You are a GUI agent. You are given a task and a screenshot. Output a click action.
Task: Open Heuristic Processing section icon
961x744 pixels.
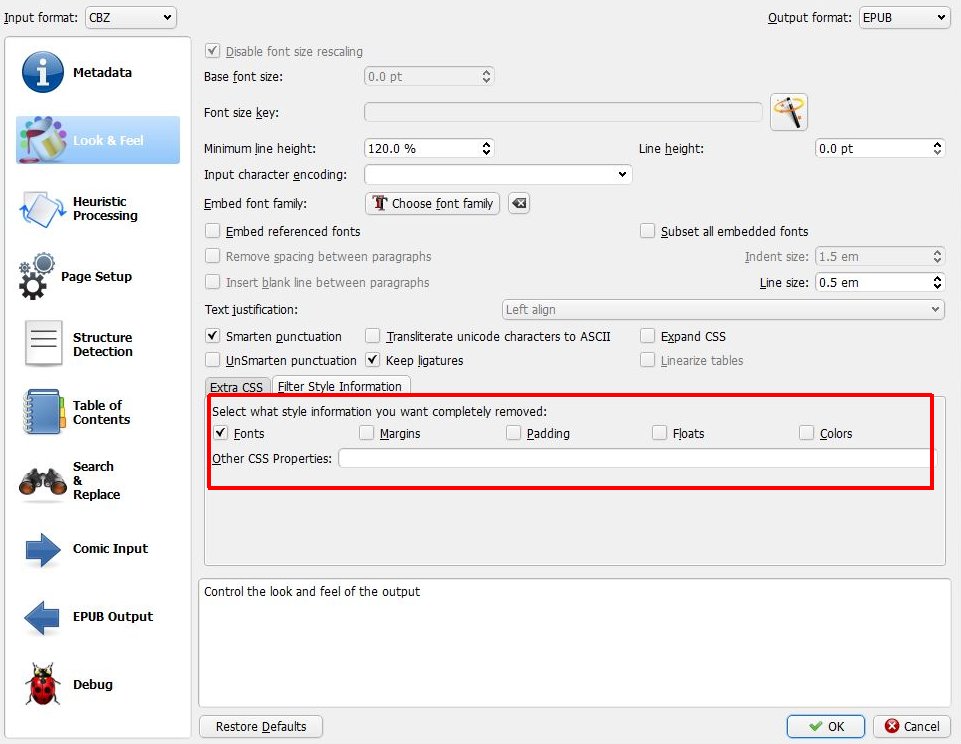click(42, 208)
